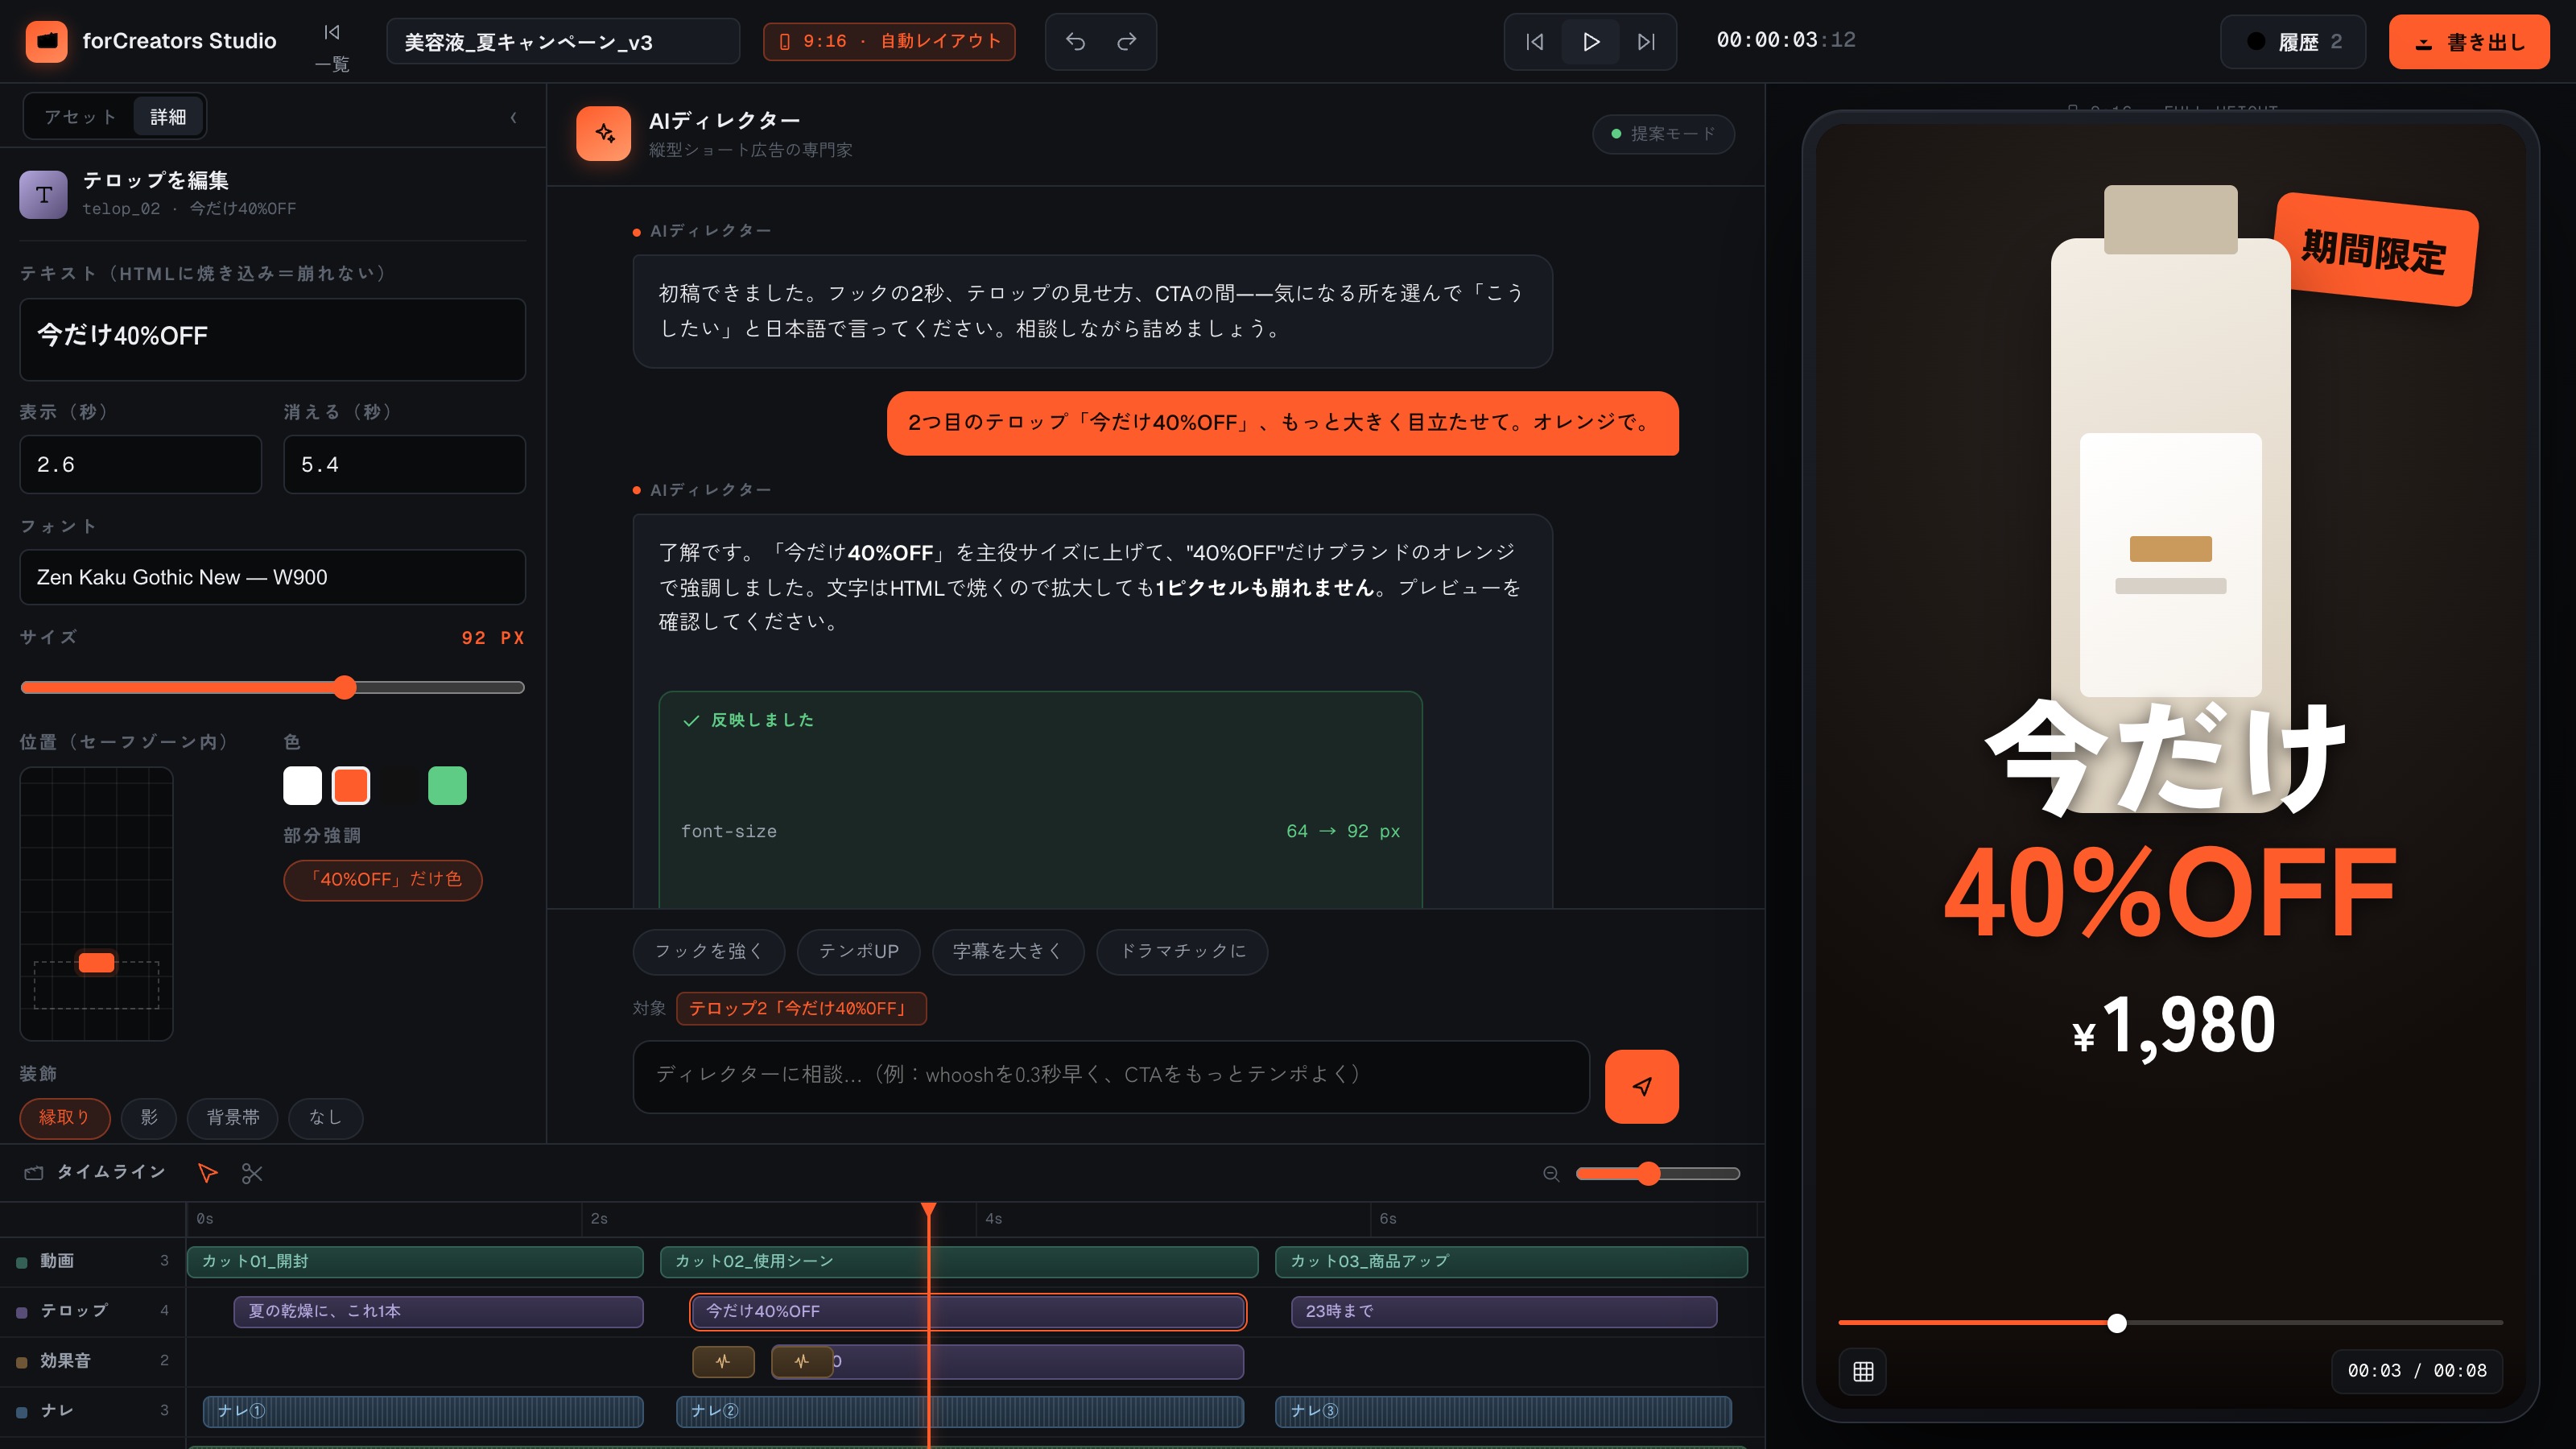Select the 夏の乾燥に、これ1本 telop clip
2576x1449 pixels.
pyautogui.click(x=438, y=1311)
